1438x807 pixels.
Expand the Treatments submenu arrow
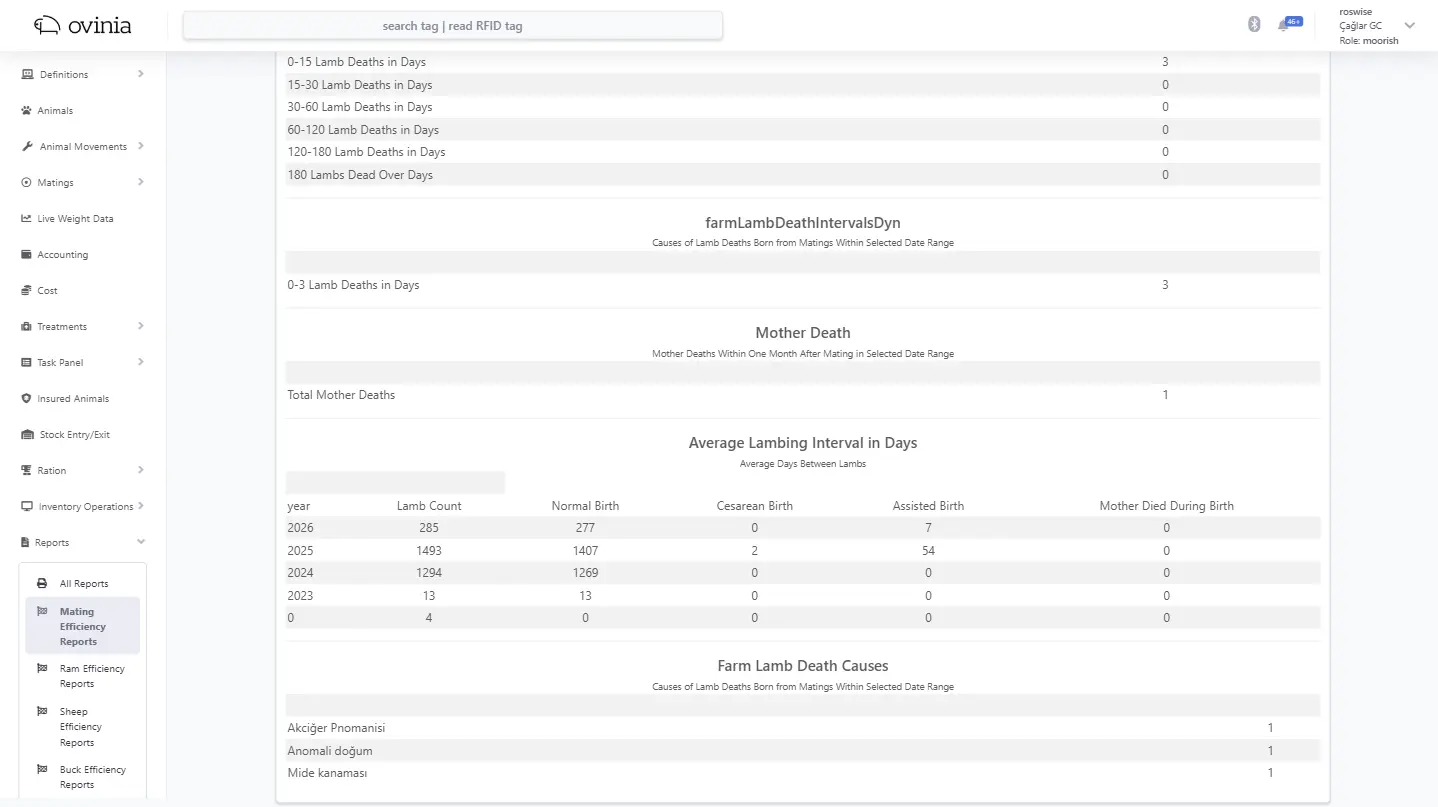point(141,326)
